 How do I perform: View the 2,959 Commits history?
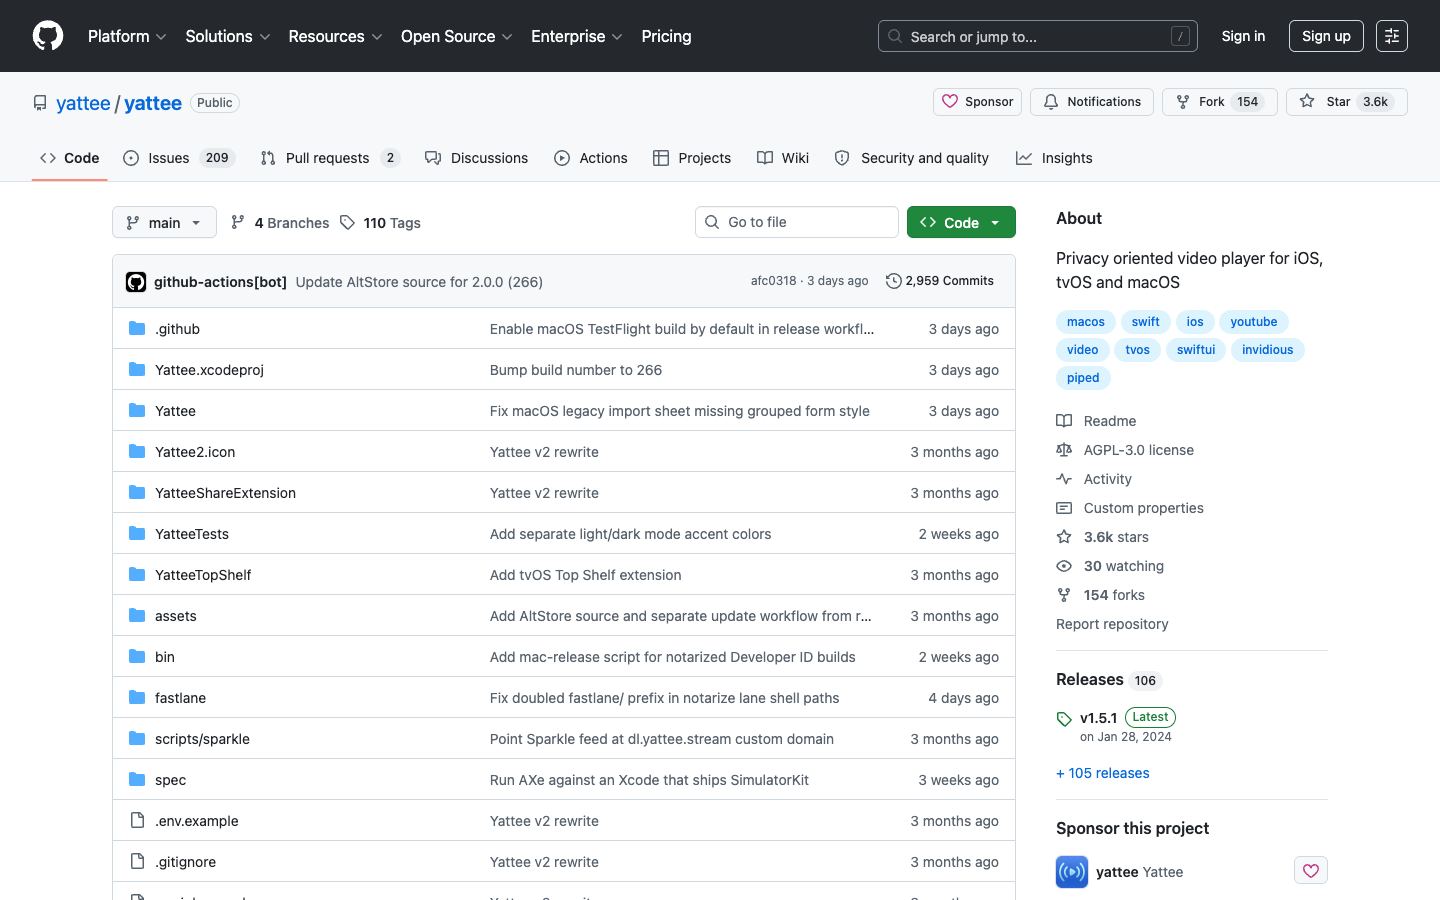pos(940,281)
